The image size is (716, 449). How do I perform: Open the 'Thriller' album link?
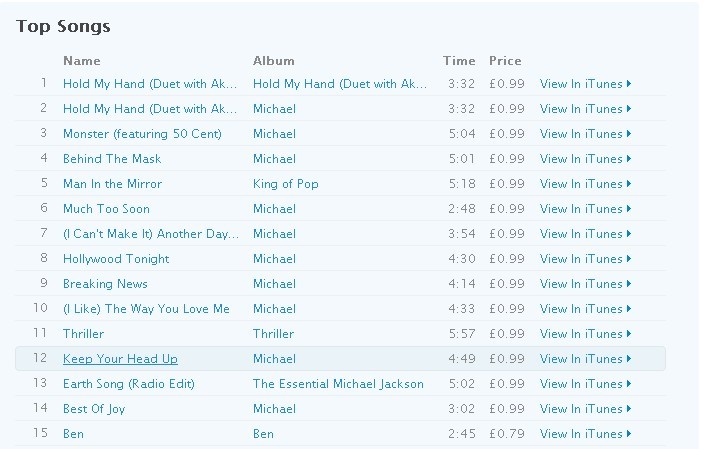click(x=273, y=334)
